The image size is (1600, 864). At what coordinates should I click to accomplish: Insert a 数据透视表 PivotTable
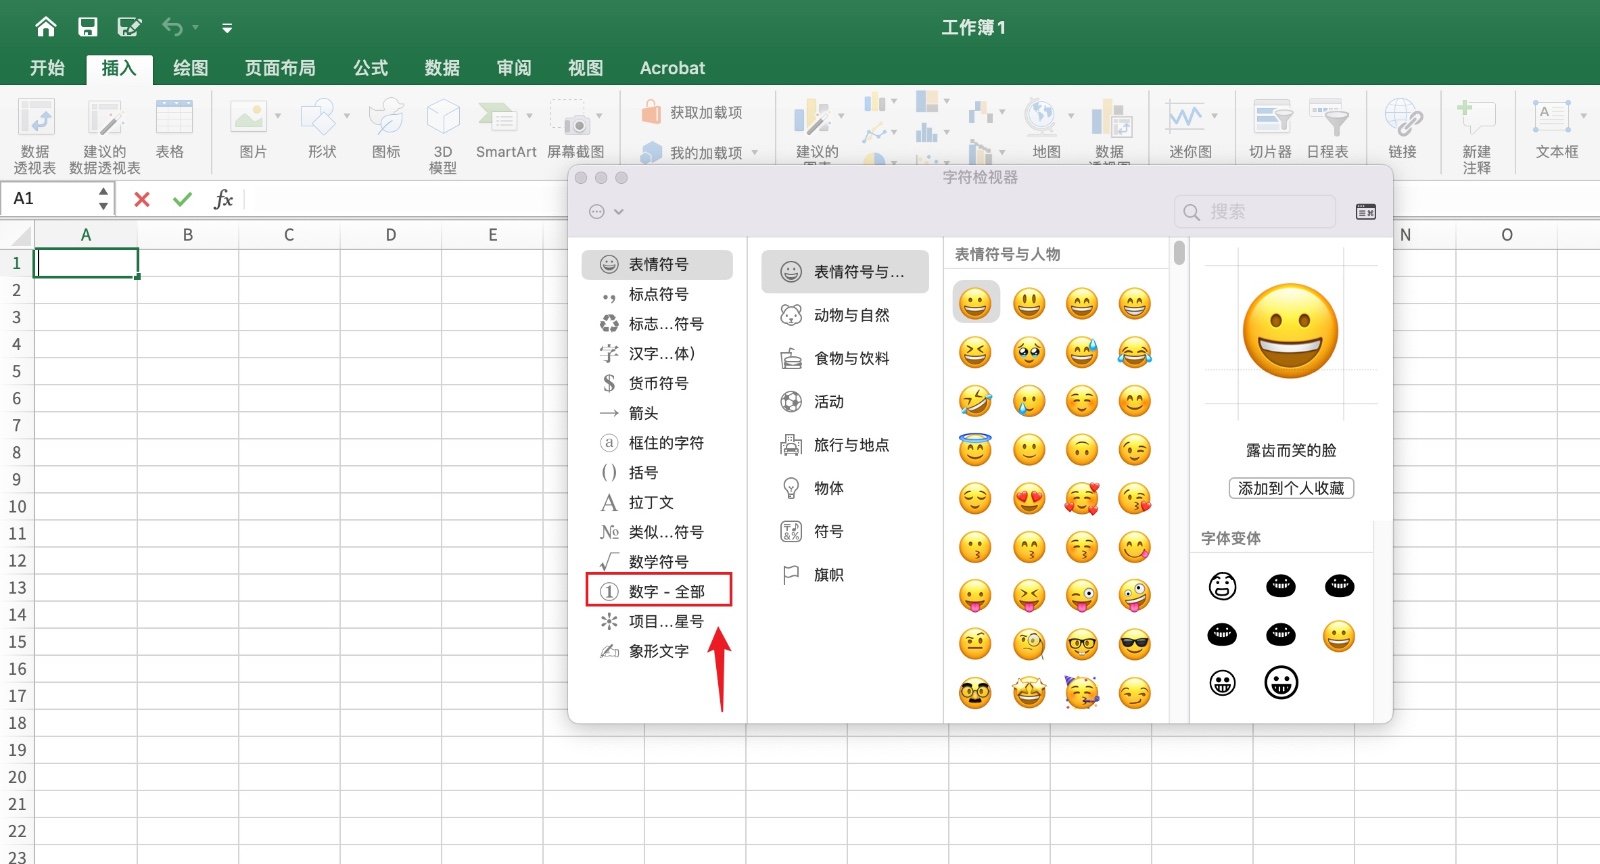pyautogui.click(x=36, y=135)
